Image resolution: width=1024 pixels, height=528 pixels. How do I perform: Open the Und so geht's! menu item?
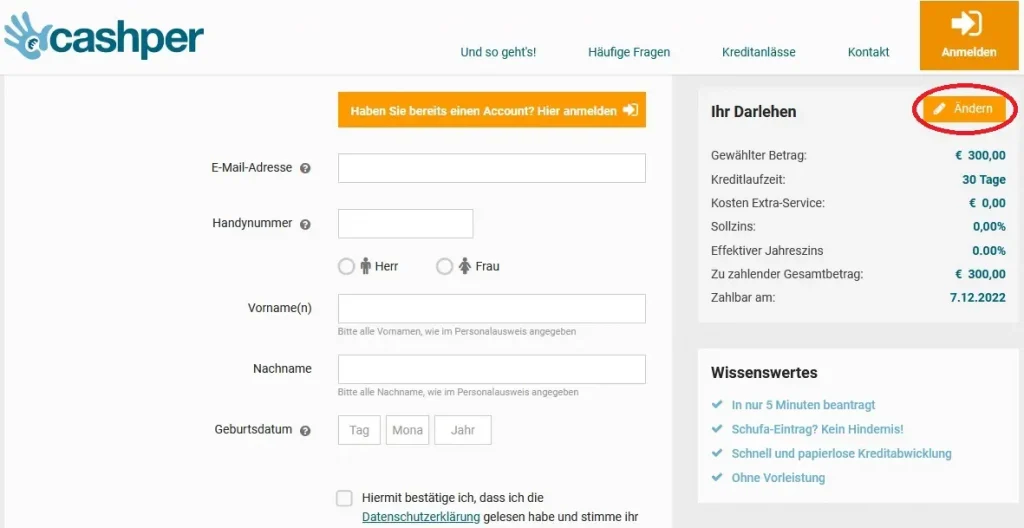coord(498,52)
